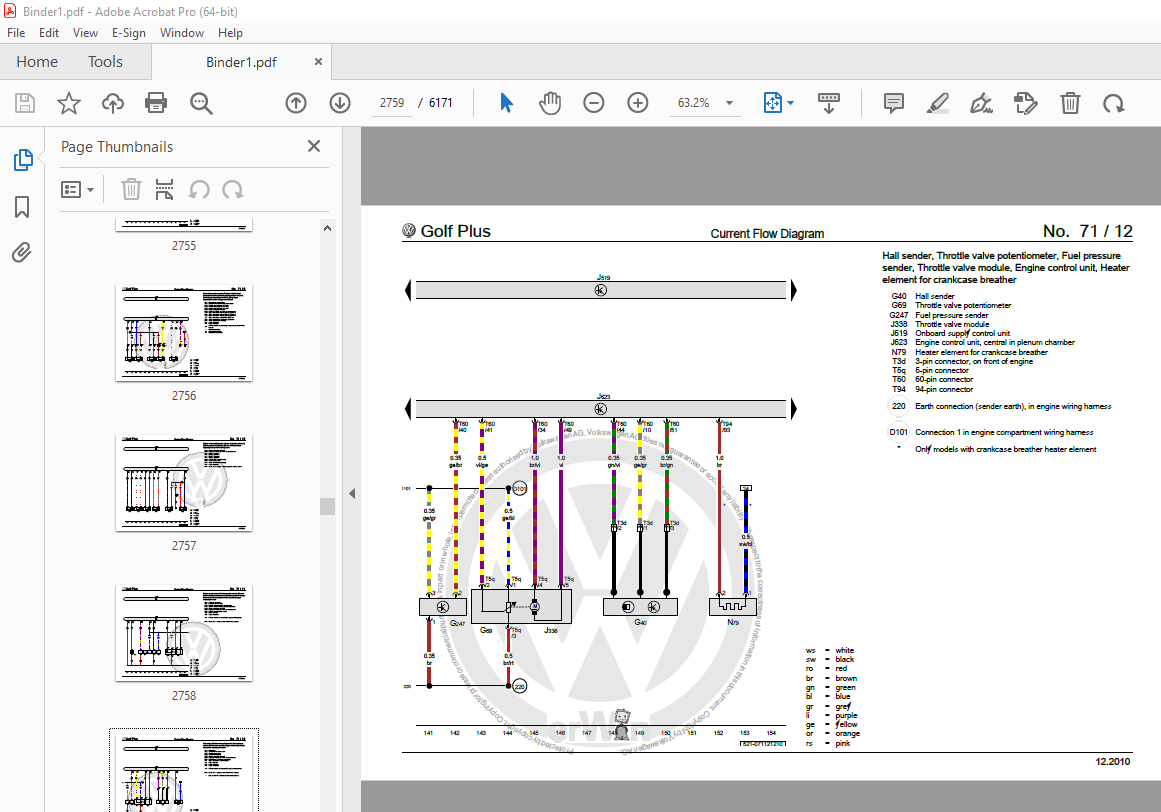This screenshot has width=1161, height=812.
Task: Choose the selection arrow tool
Action: (506, 103)
